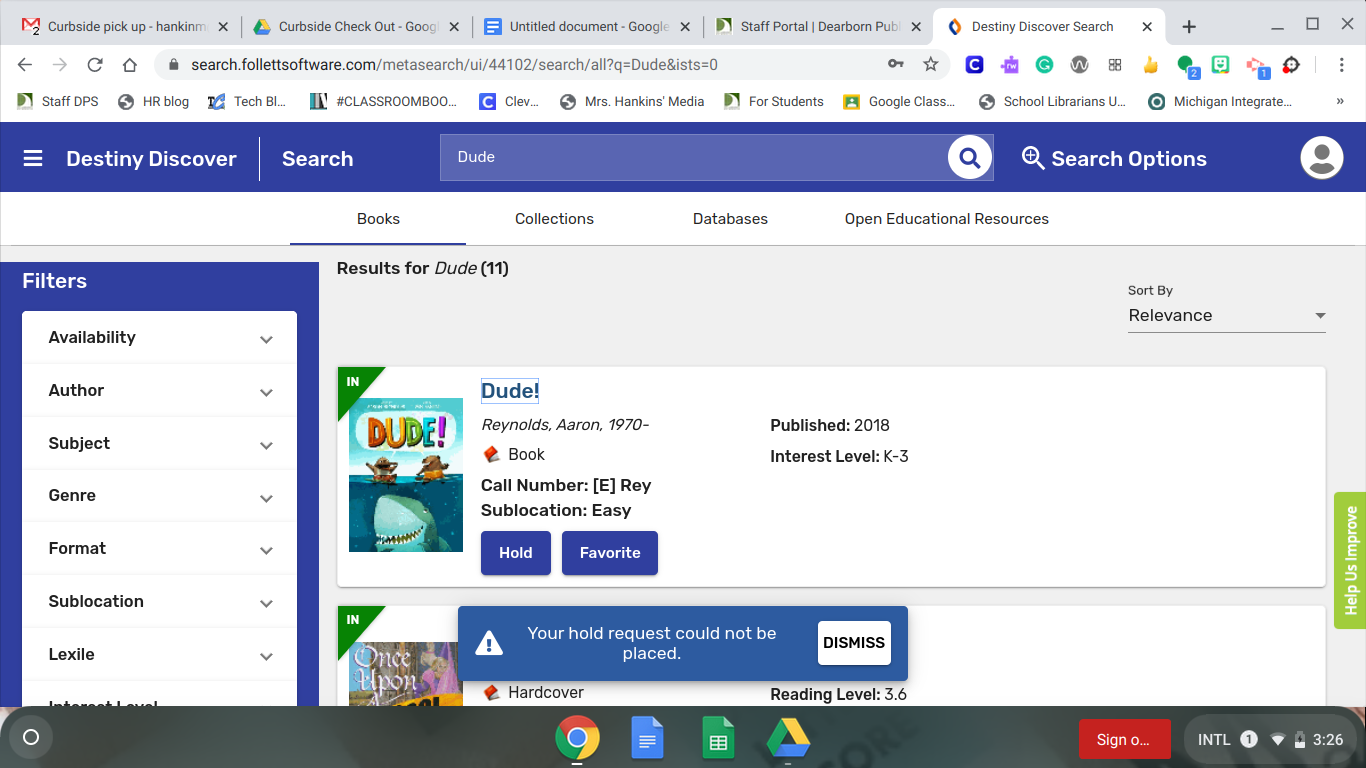Open the hamburger navigation menu
The width and height of the screenshot is (1366, 768).
click(x=33, y=158)
